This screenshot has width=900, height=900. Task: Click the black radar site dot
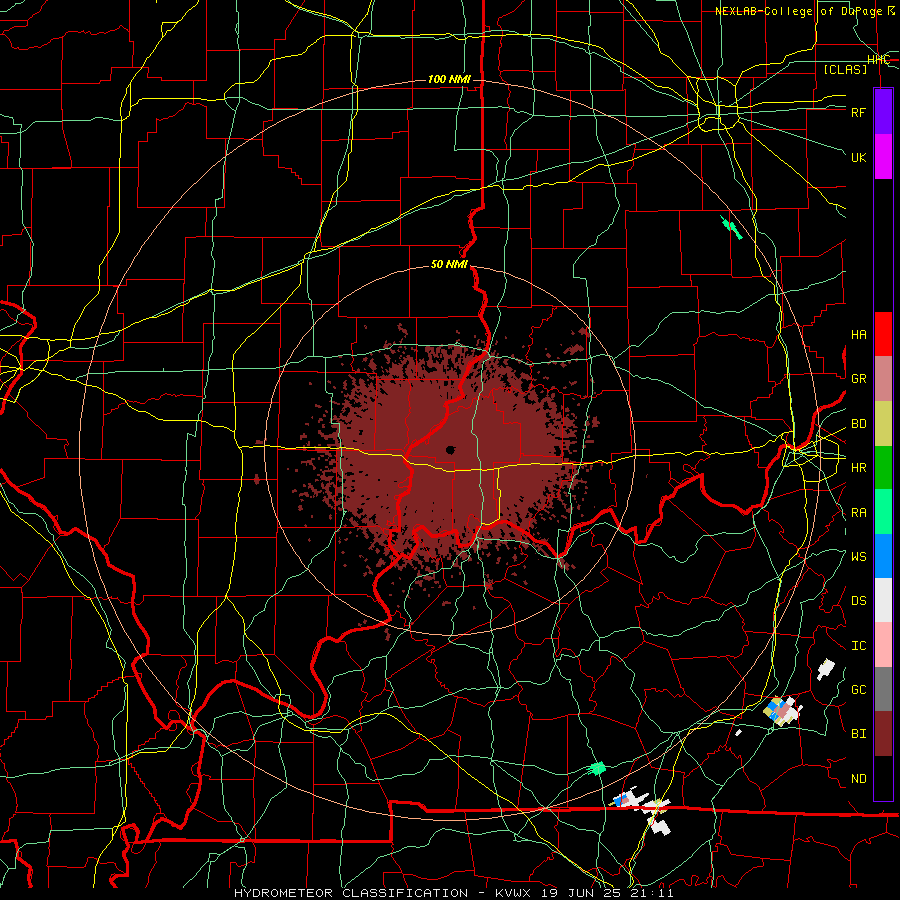click(451, 450)
